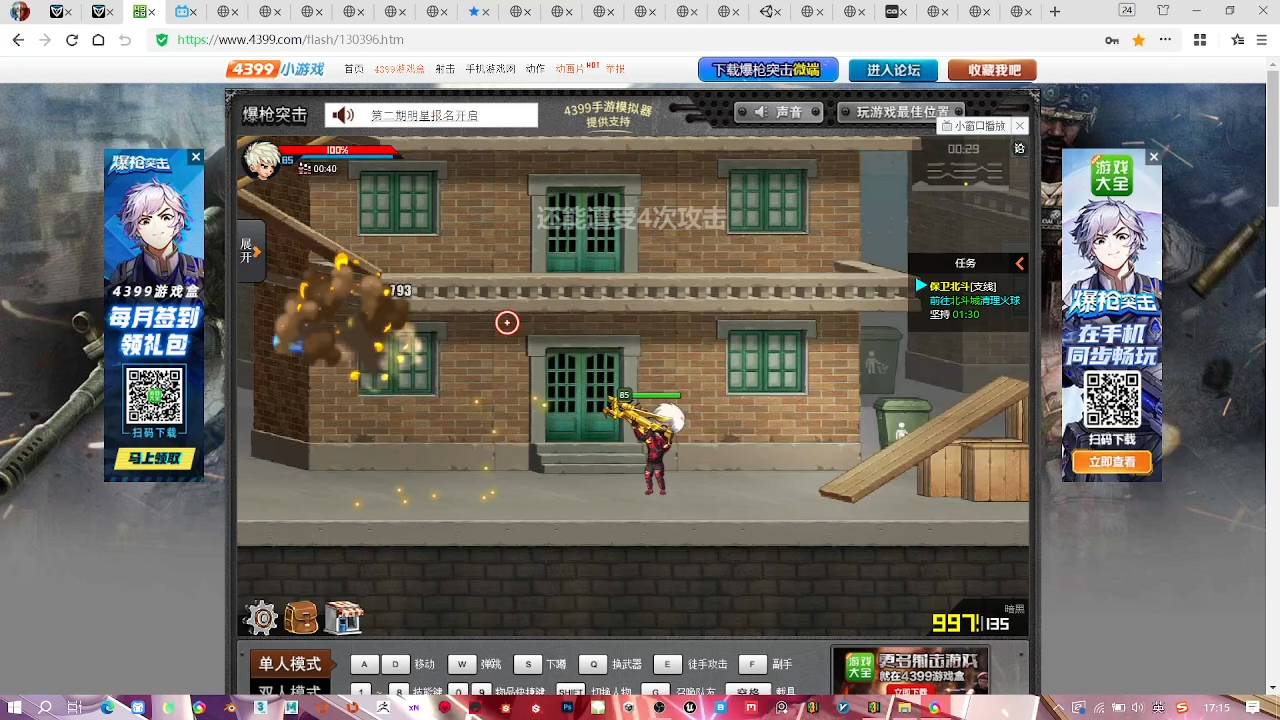Open Windows taskbar search icon
This screenshot has height=720, width=1280.
45,707
